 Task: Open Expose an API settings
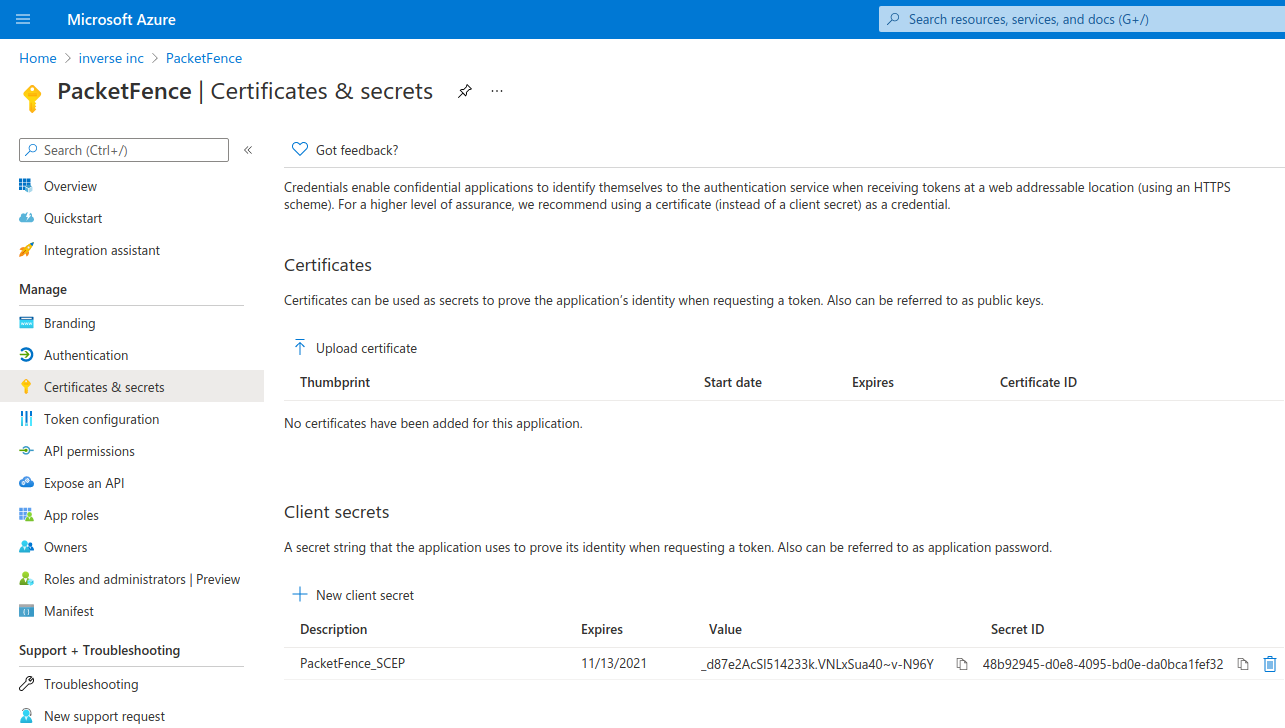click(x=84, y=483)
